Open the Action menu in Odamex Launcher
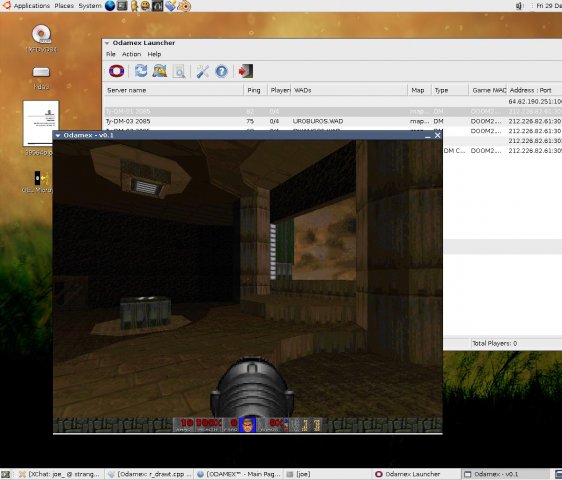 click(x=131, y=54)
